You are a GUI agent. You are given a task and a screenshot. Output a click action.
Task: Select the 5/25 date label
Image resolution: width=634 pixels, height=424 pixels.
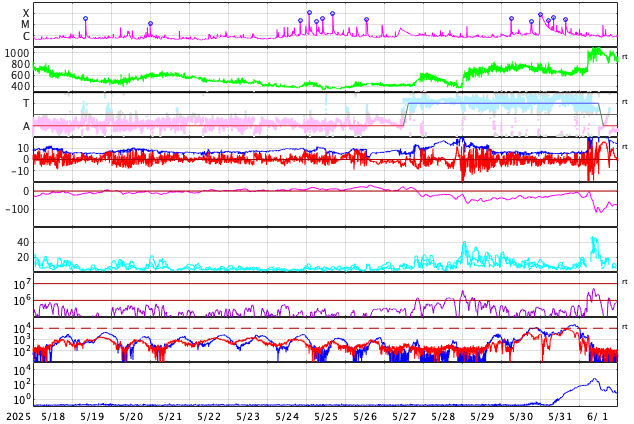tap(326, 417)
